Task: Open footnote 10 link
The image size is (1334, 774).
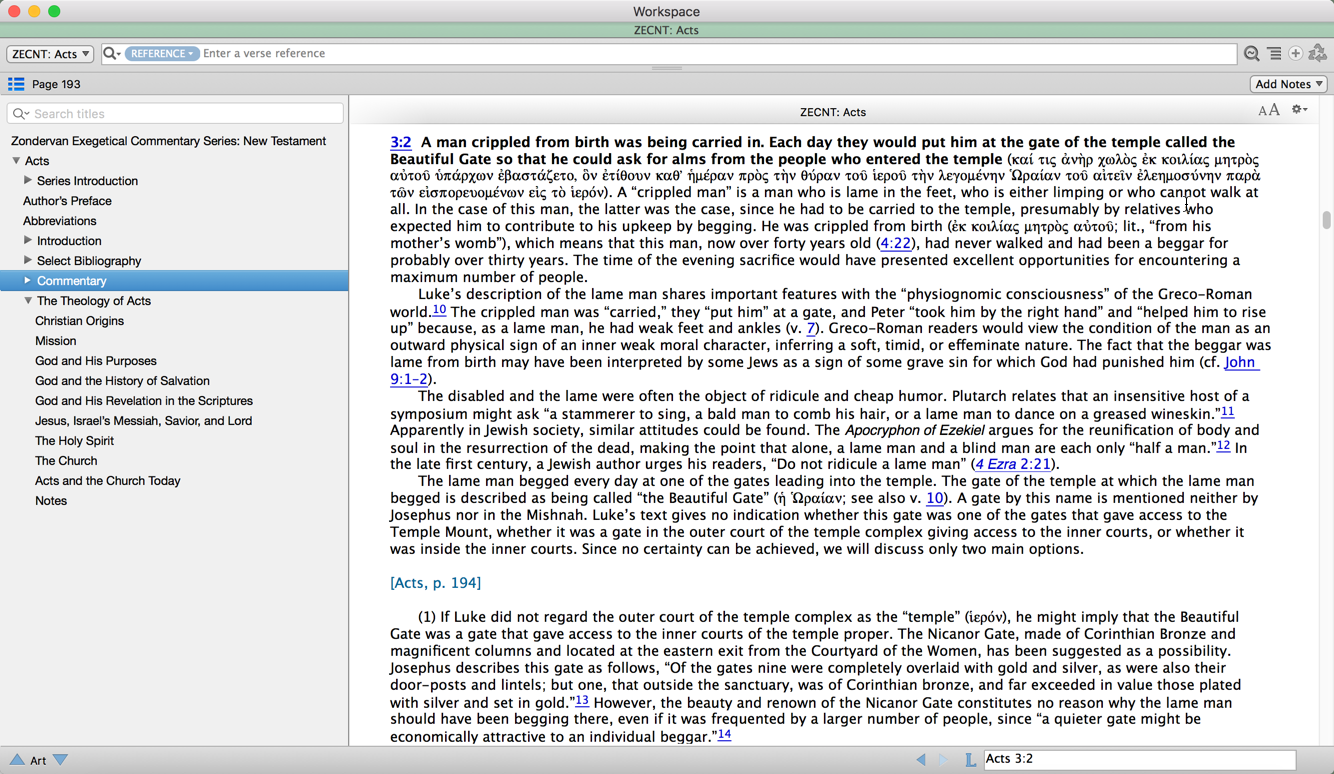Action: 439,309
